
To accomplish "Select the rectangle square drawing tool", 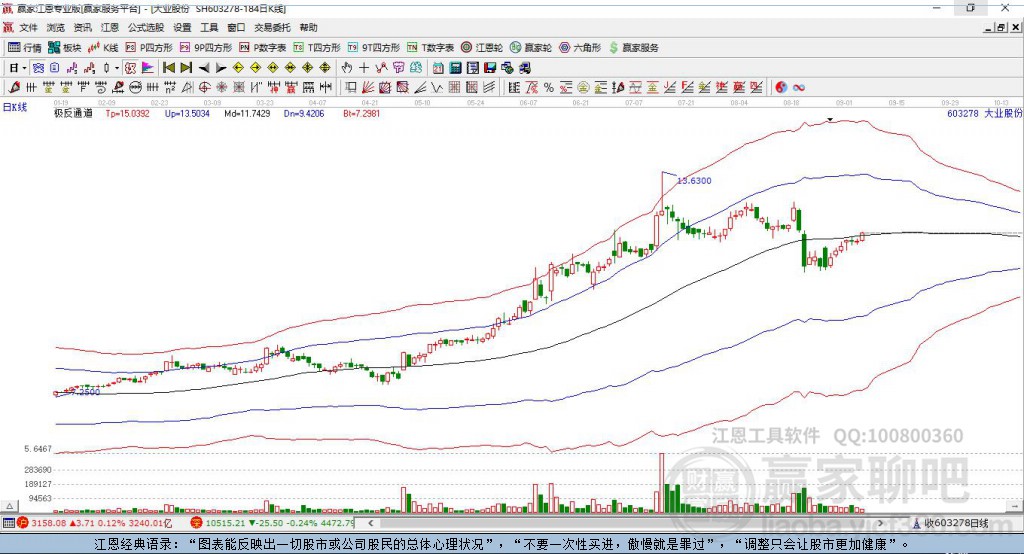I will click(x=351, y=88).
